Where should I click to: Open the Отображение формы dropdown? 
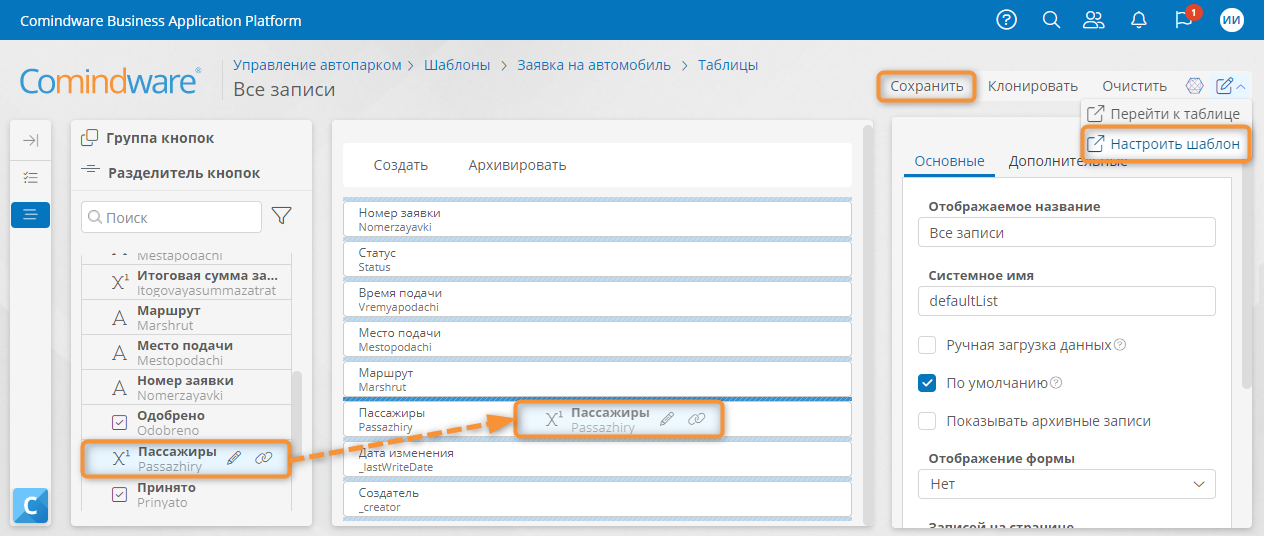(x=1066, y=484)
